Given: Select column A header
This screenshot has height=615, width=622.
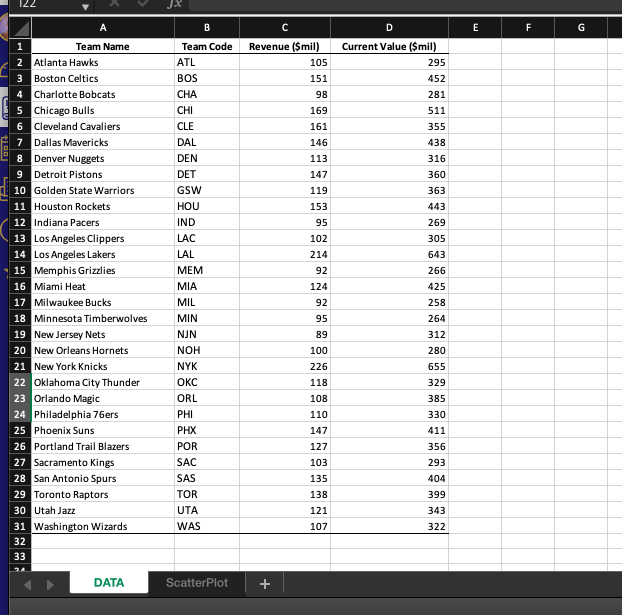Looking at the screenshot, I should (103, 28).
